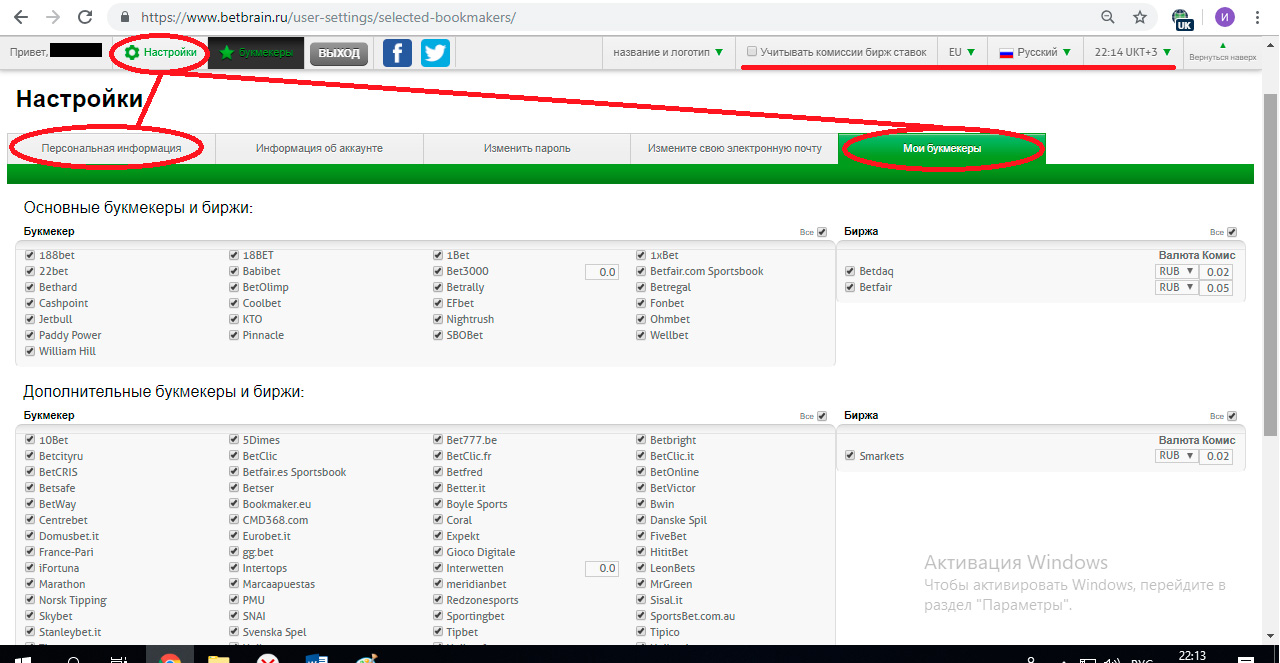
Task: Click the green star bookmakers icon
Action: [x=227, y=52]
